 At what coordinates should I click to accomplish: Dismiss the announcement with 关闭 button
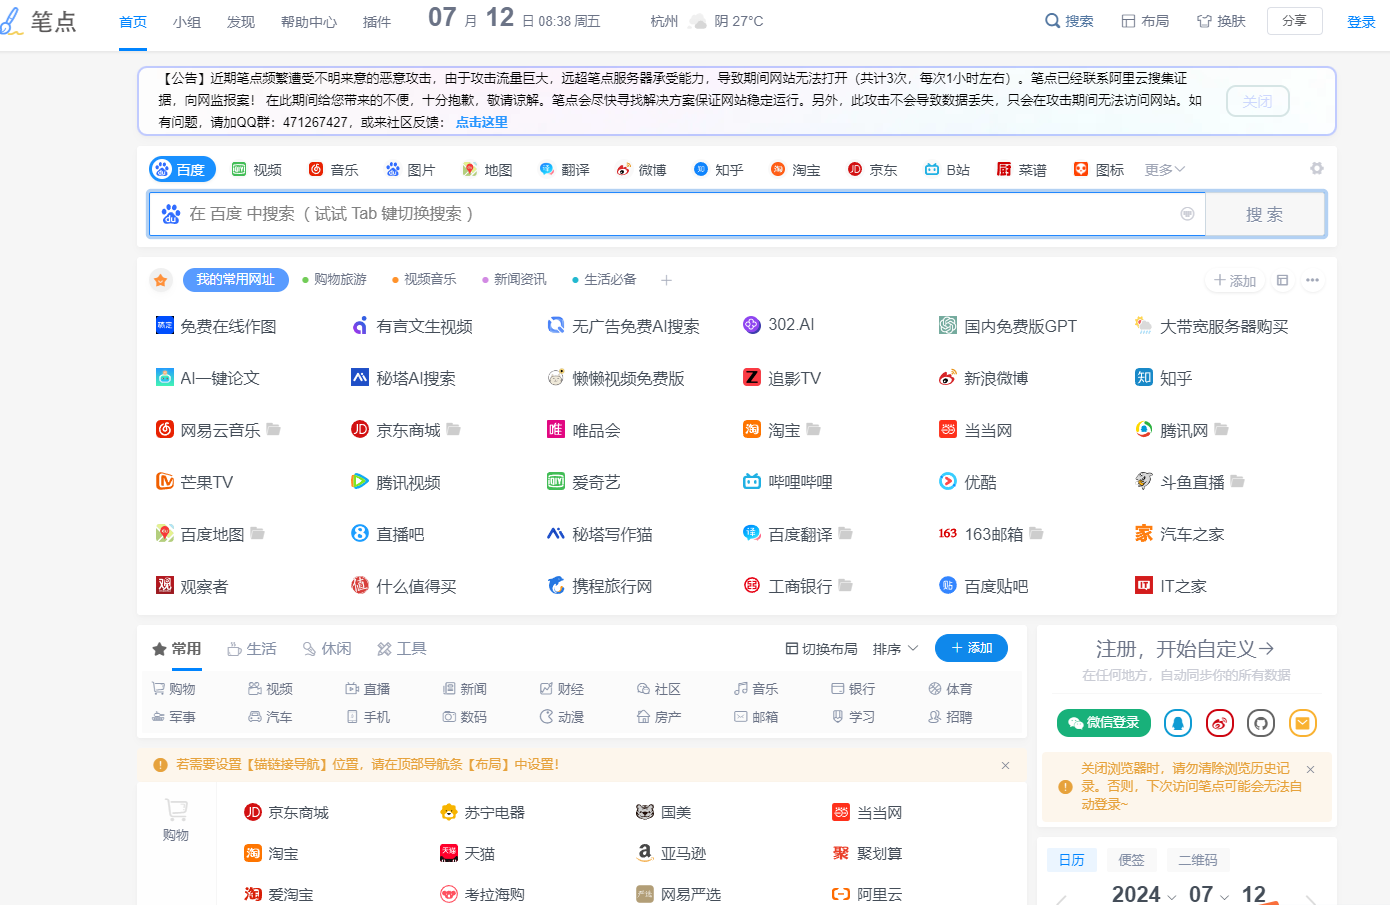point(1258,101)
